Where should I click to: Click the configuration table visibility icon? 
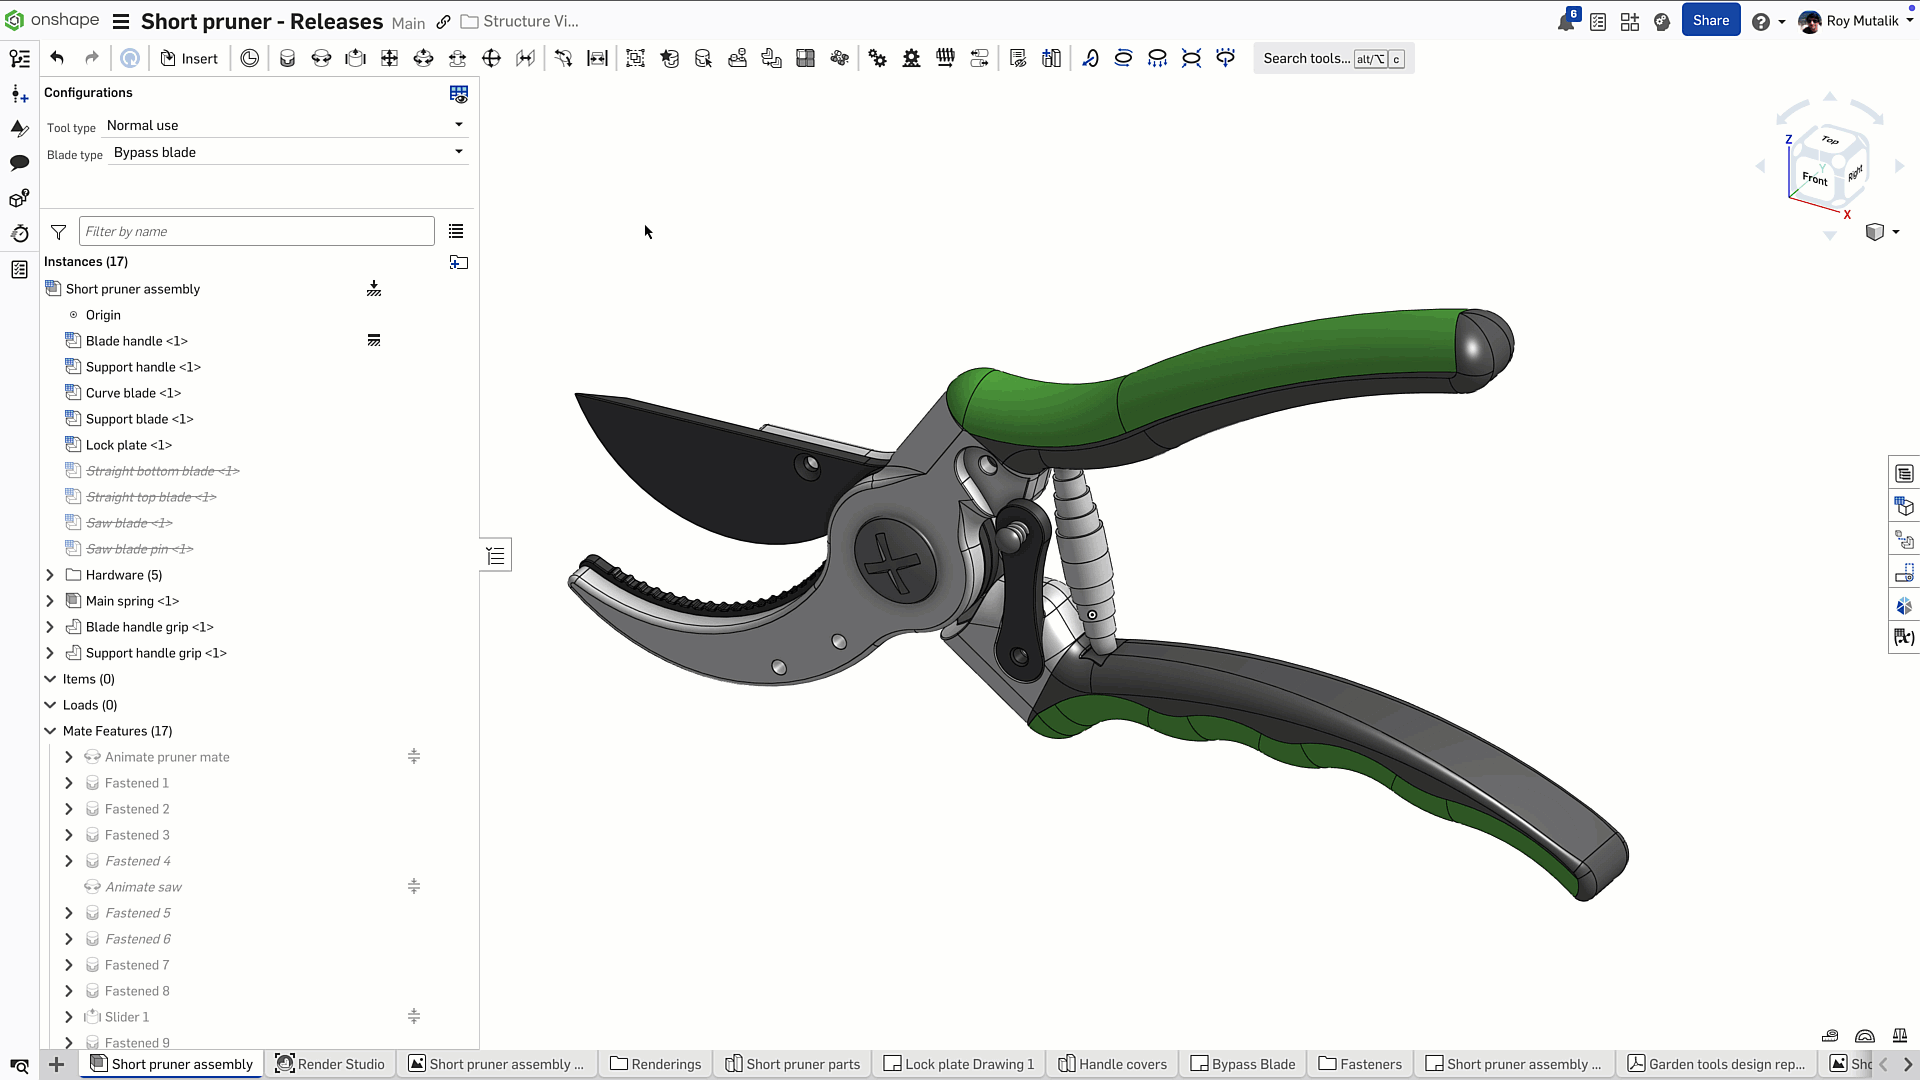pos(459,94)
